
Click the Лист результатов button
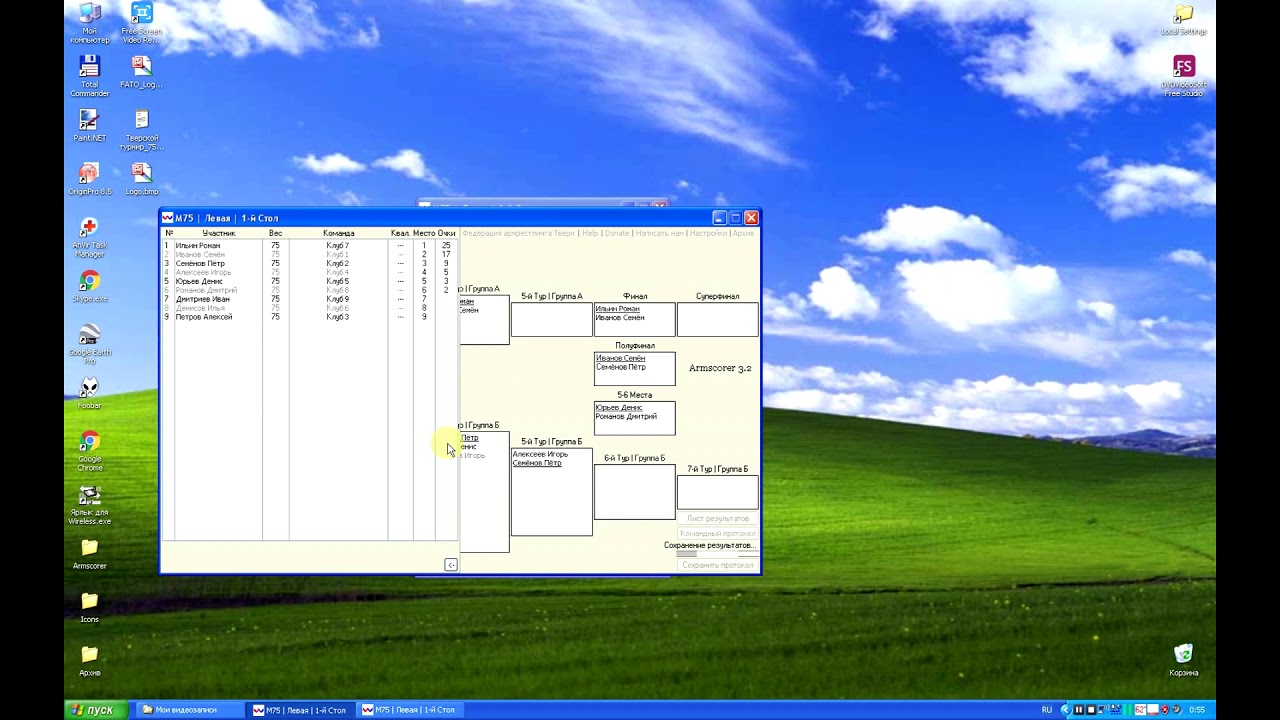click(x=718, y=519)
